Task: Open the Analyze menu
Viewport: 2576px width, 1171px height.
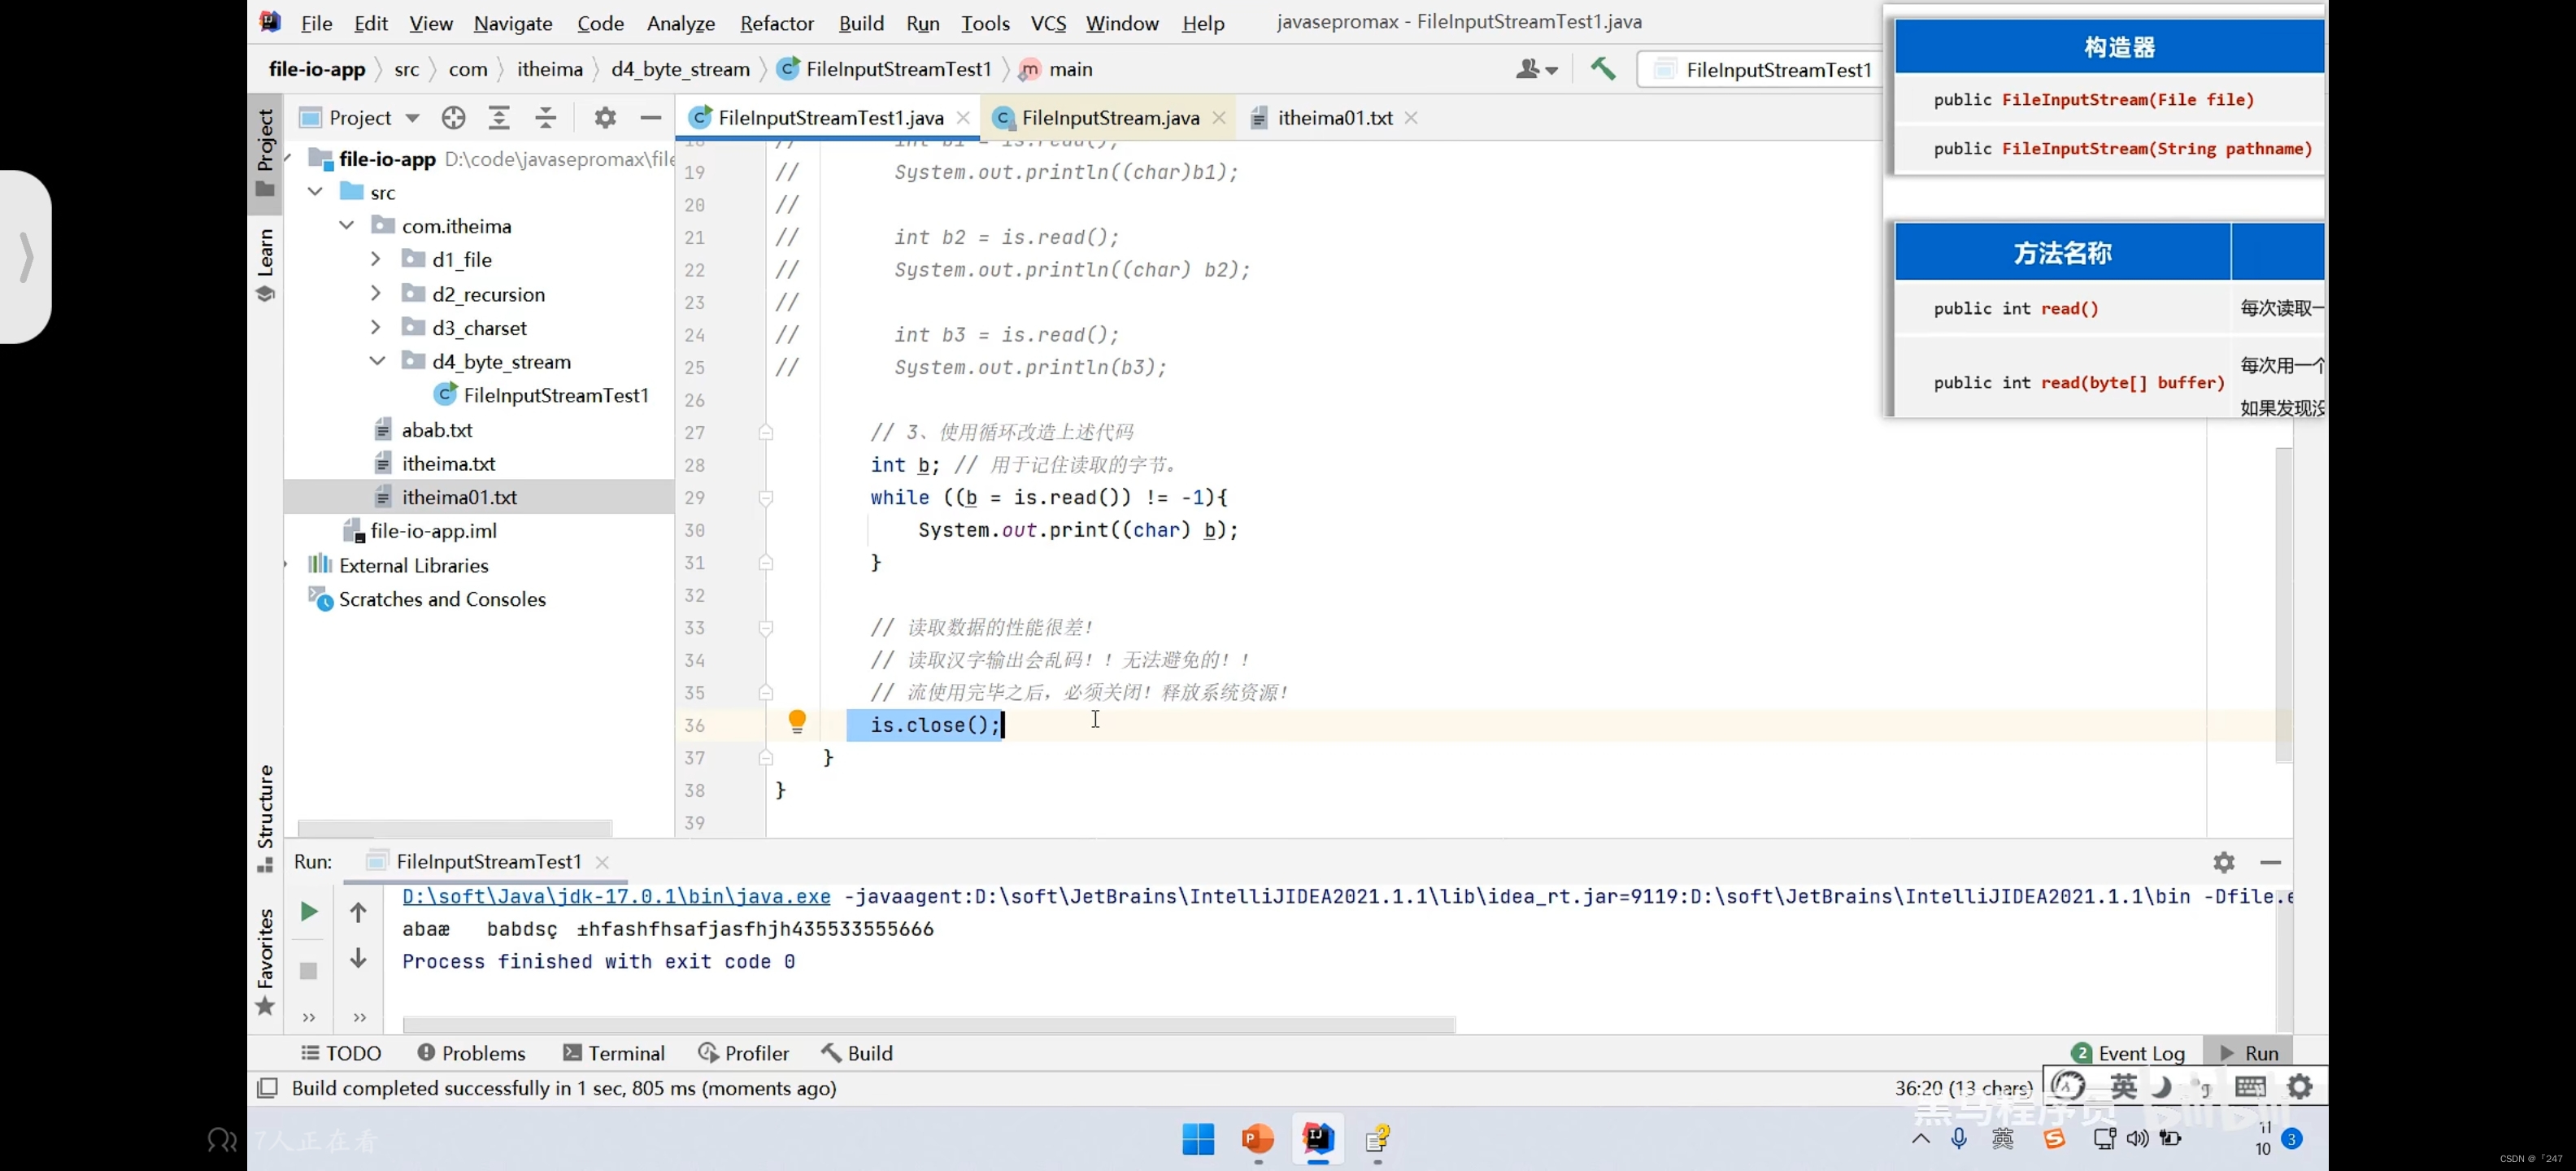Action: click(x=681, y=23)
